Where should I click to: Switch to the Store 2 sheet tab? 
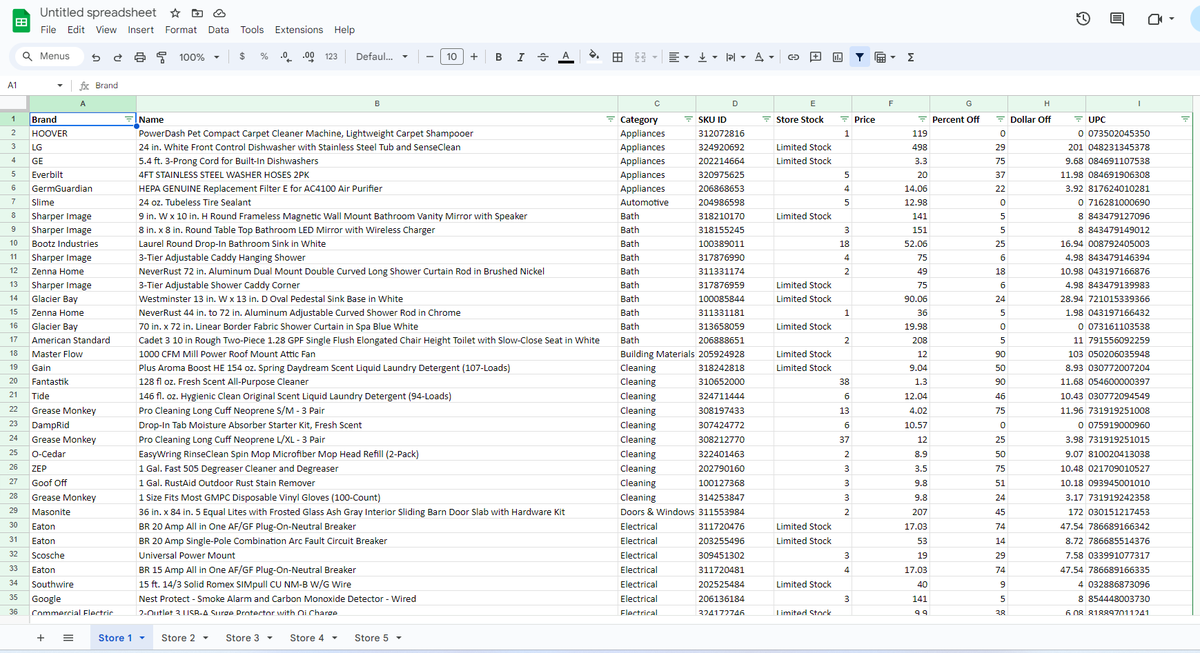pos(184,638)
